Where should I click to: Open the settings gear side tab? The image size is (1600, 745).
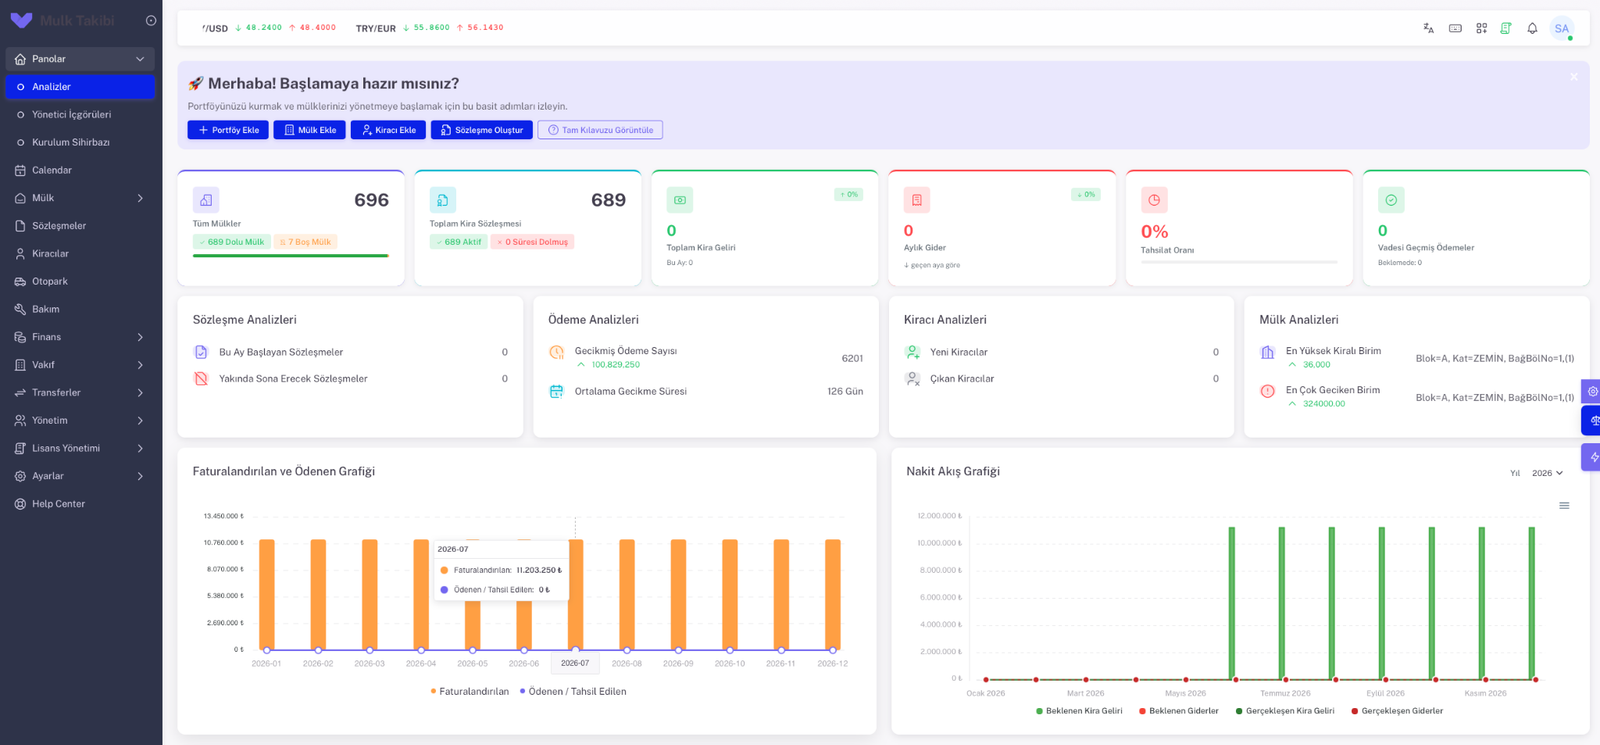click(x=1591, y=391)
